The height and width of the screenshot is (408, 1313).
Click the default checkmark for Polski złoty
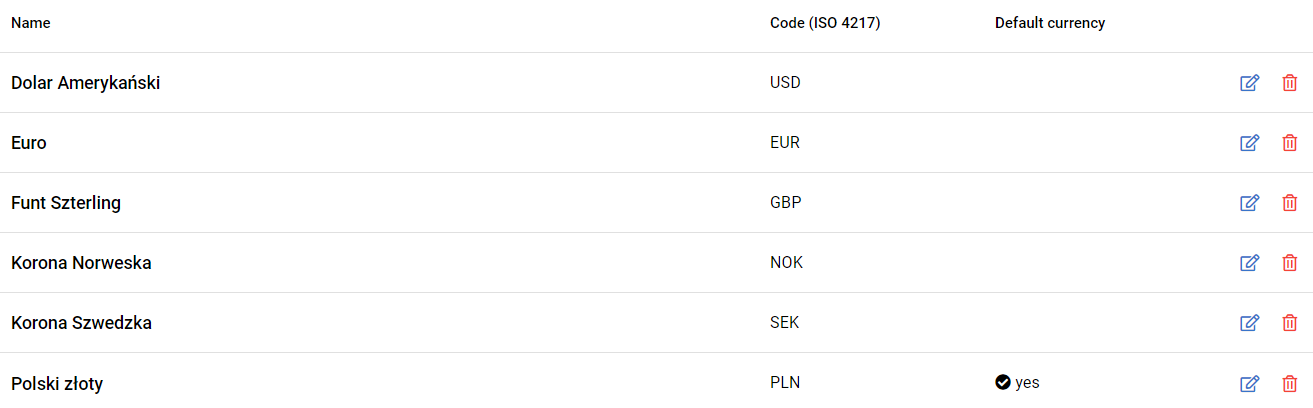click(1003, 382)
